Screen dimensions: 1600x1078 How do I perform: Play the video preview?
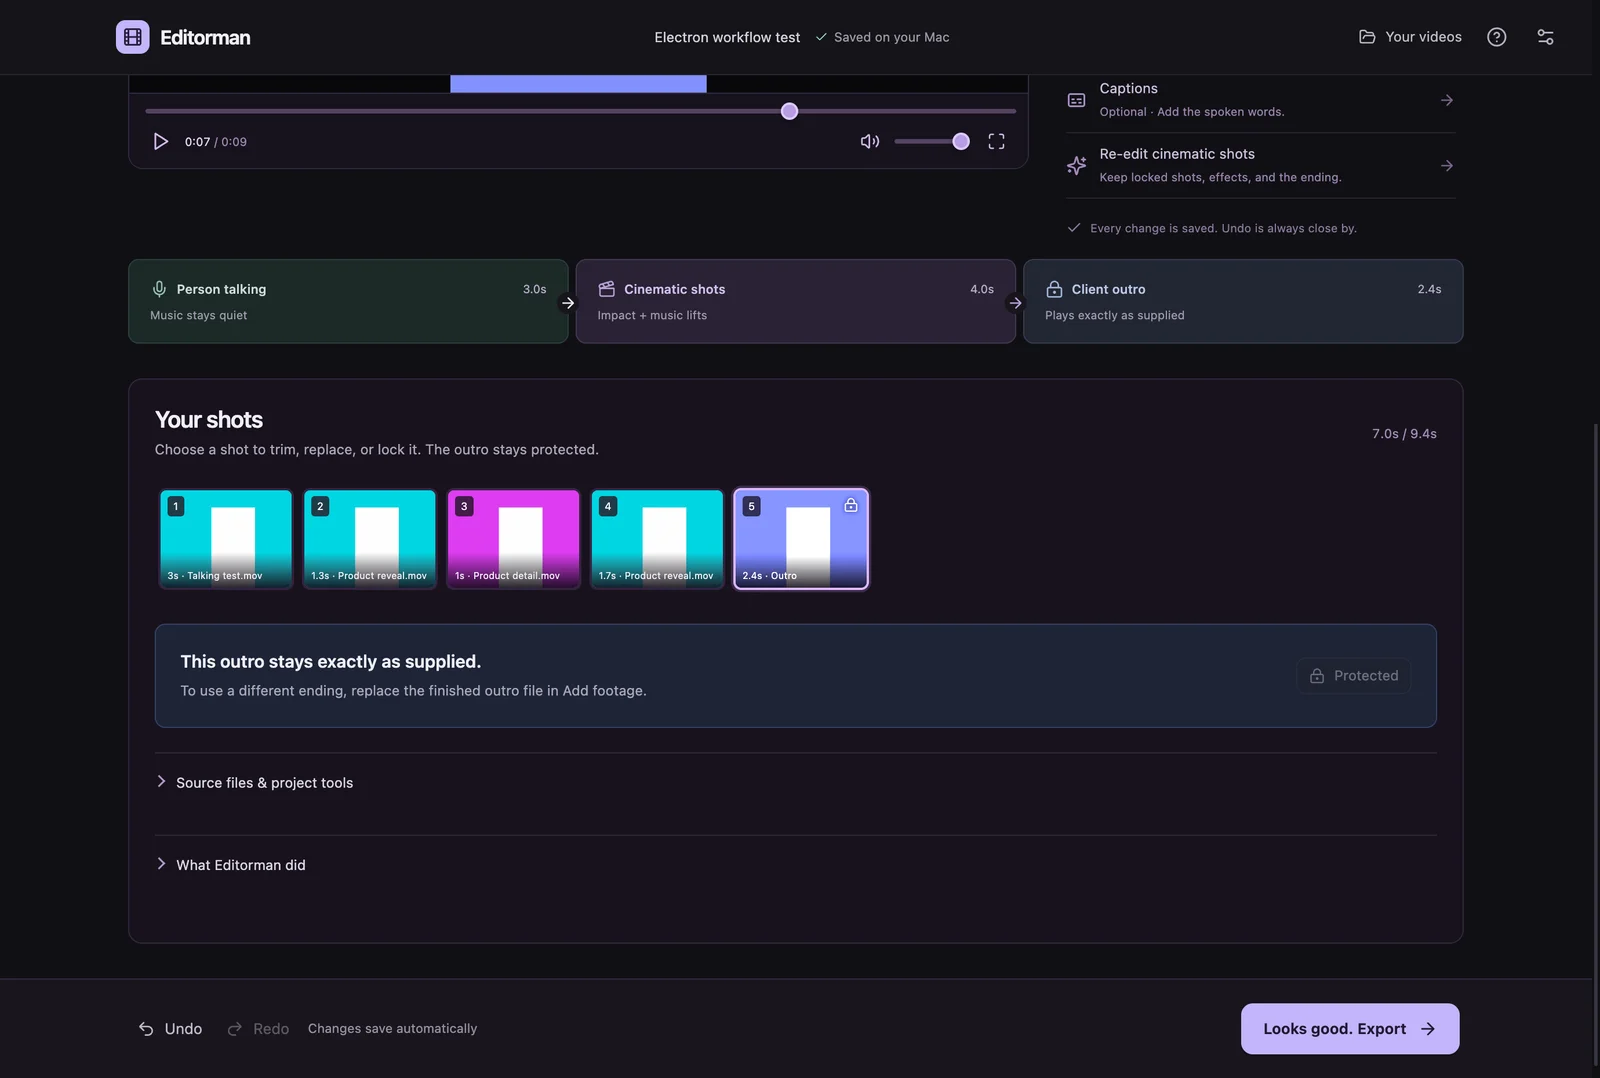click(160, 141)
